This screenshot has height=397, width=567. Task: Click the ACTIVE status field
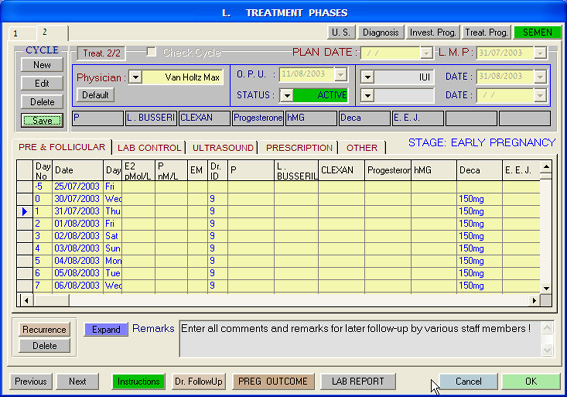point(320,95)
